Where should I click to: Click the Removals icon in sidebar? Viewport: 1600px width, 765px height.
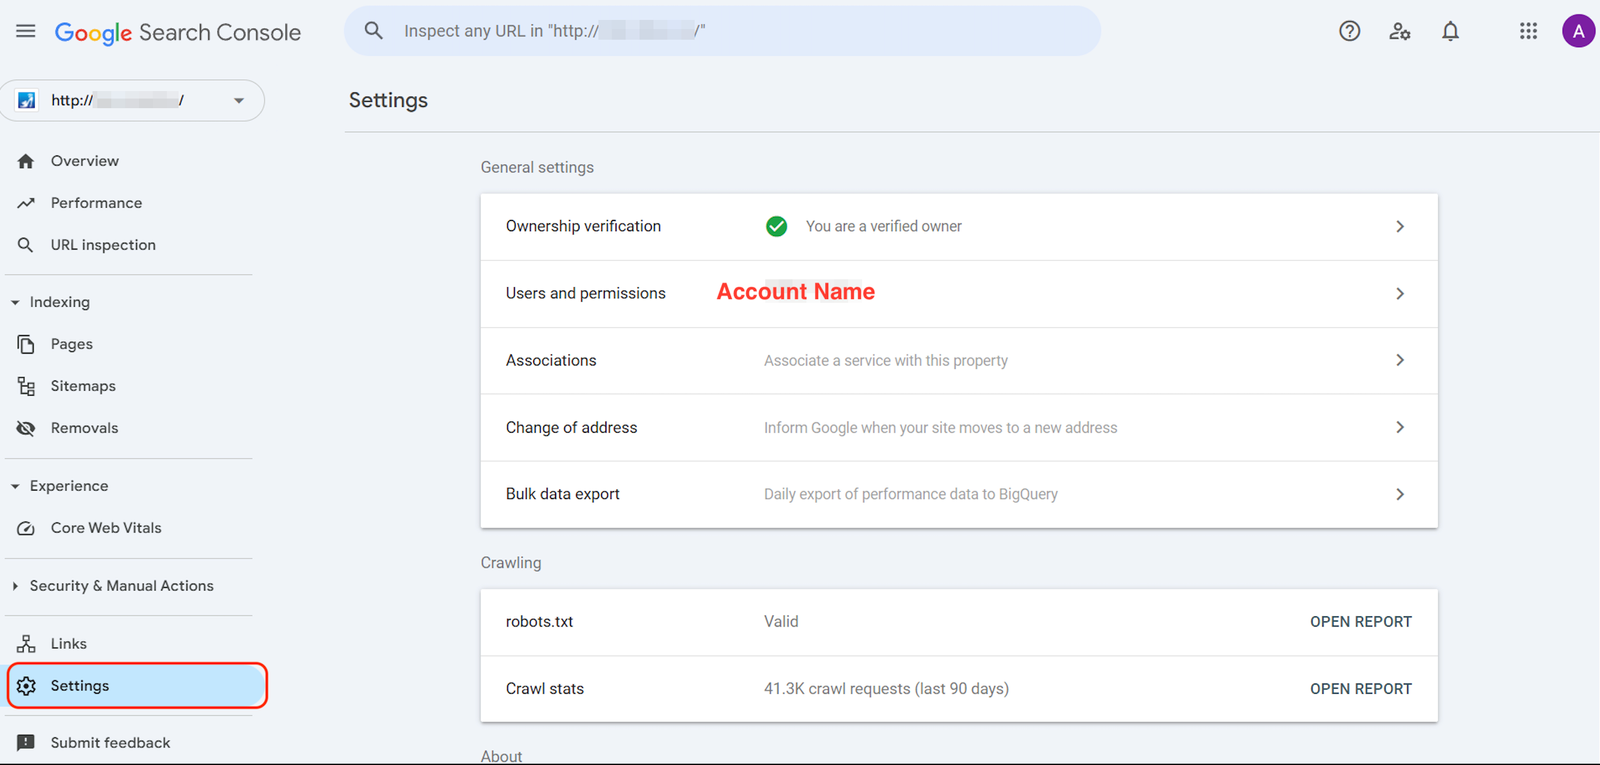pos(26,428)
